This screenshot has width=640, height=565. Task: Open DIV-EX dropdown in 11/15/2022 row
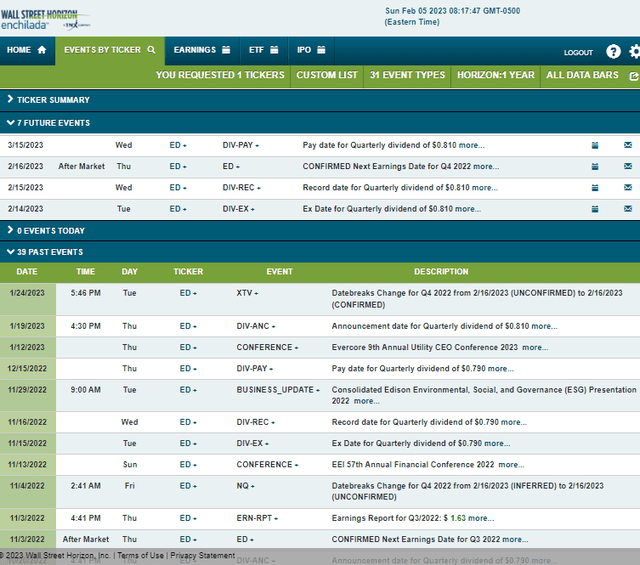252,443
